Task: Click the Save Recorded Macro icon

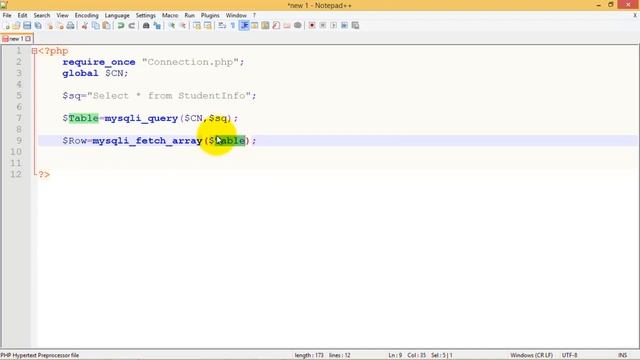Action: 355,26
